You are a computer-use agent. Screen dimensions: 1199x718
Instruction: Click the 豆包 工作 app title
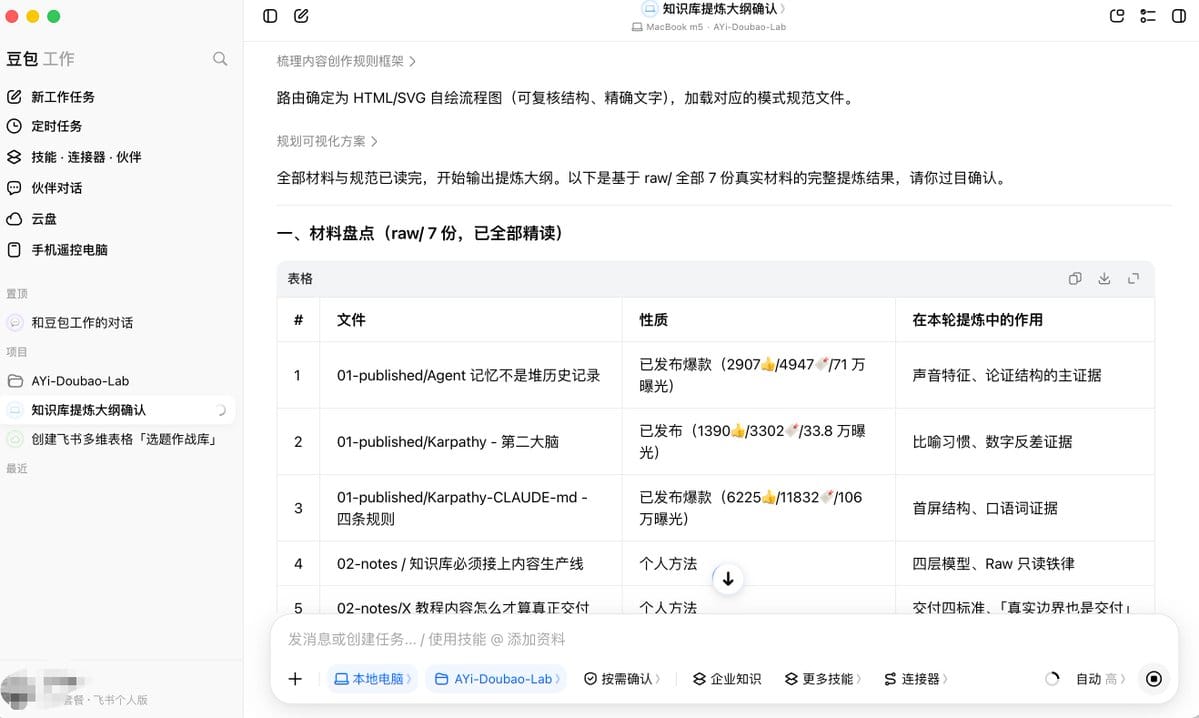(41, 59)
